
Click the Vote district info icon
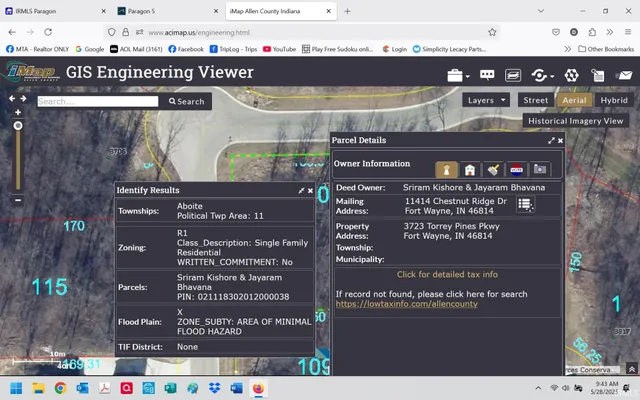[516, 170]
